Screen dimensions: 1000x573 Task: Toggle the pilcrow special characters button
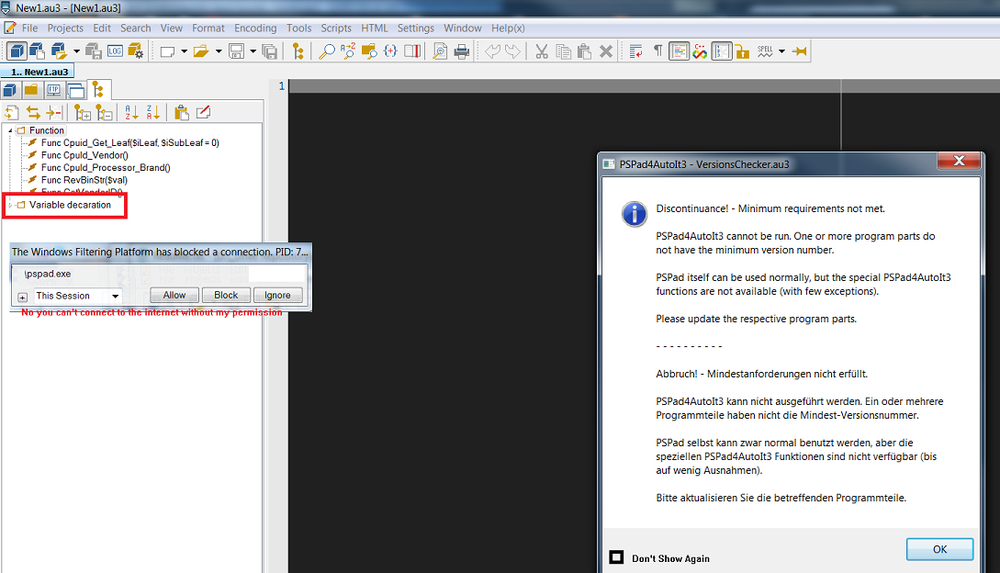pyautogui.click(x=658, y=52)
